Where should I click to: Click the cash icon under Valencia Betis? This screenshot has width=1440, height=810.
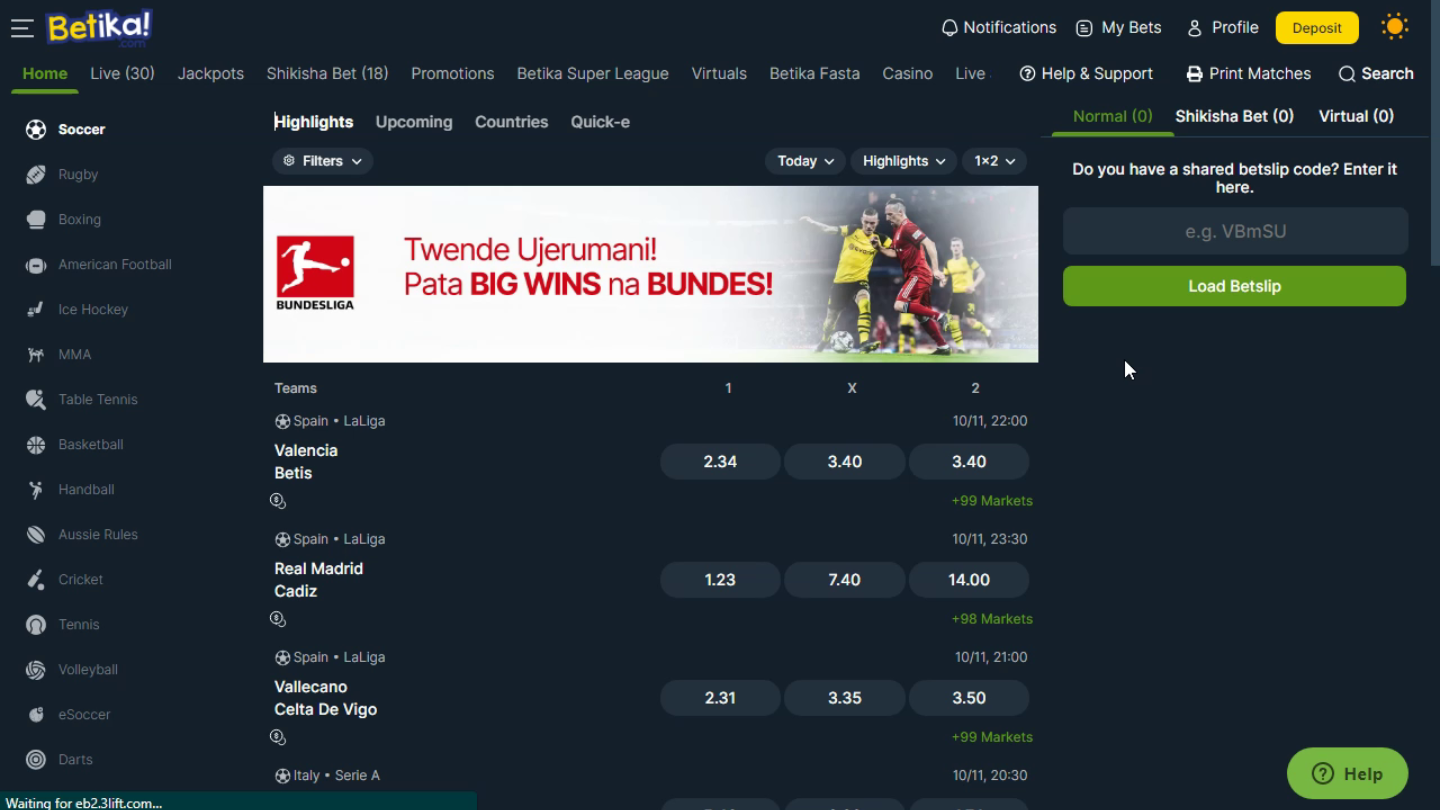(x=278, y=500)
